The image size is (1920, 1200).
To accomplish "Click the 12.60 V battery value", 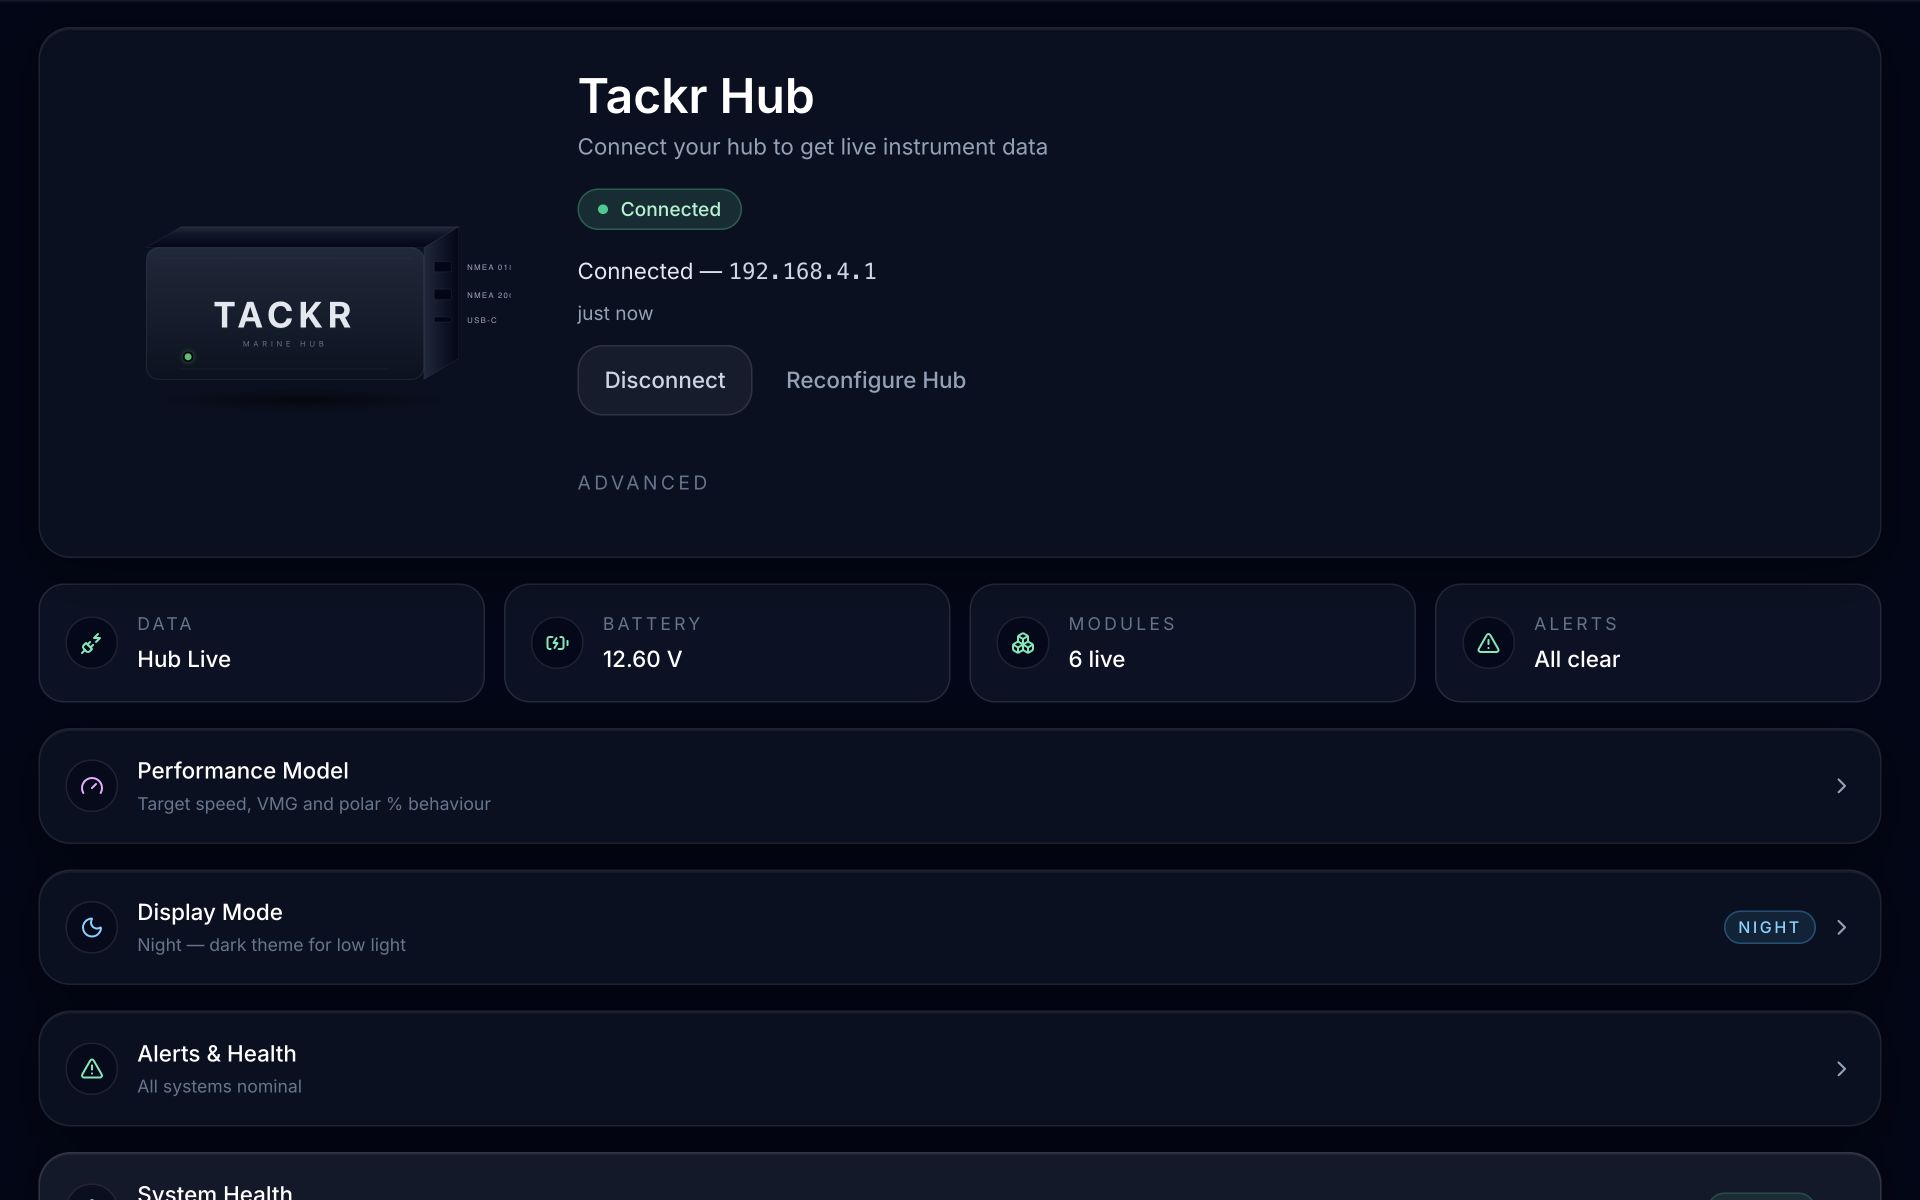I will [x=642, y=659].
